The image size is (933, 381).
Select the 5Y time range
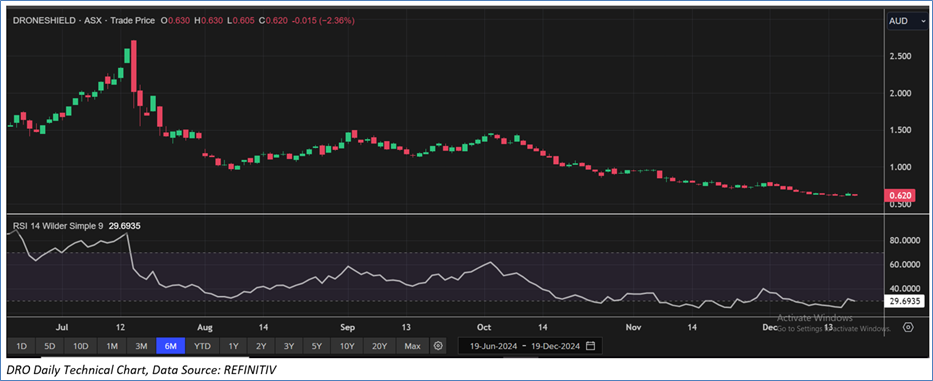tap(317, 346)
